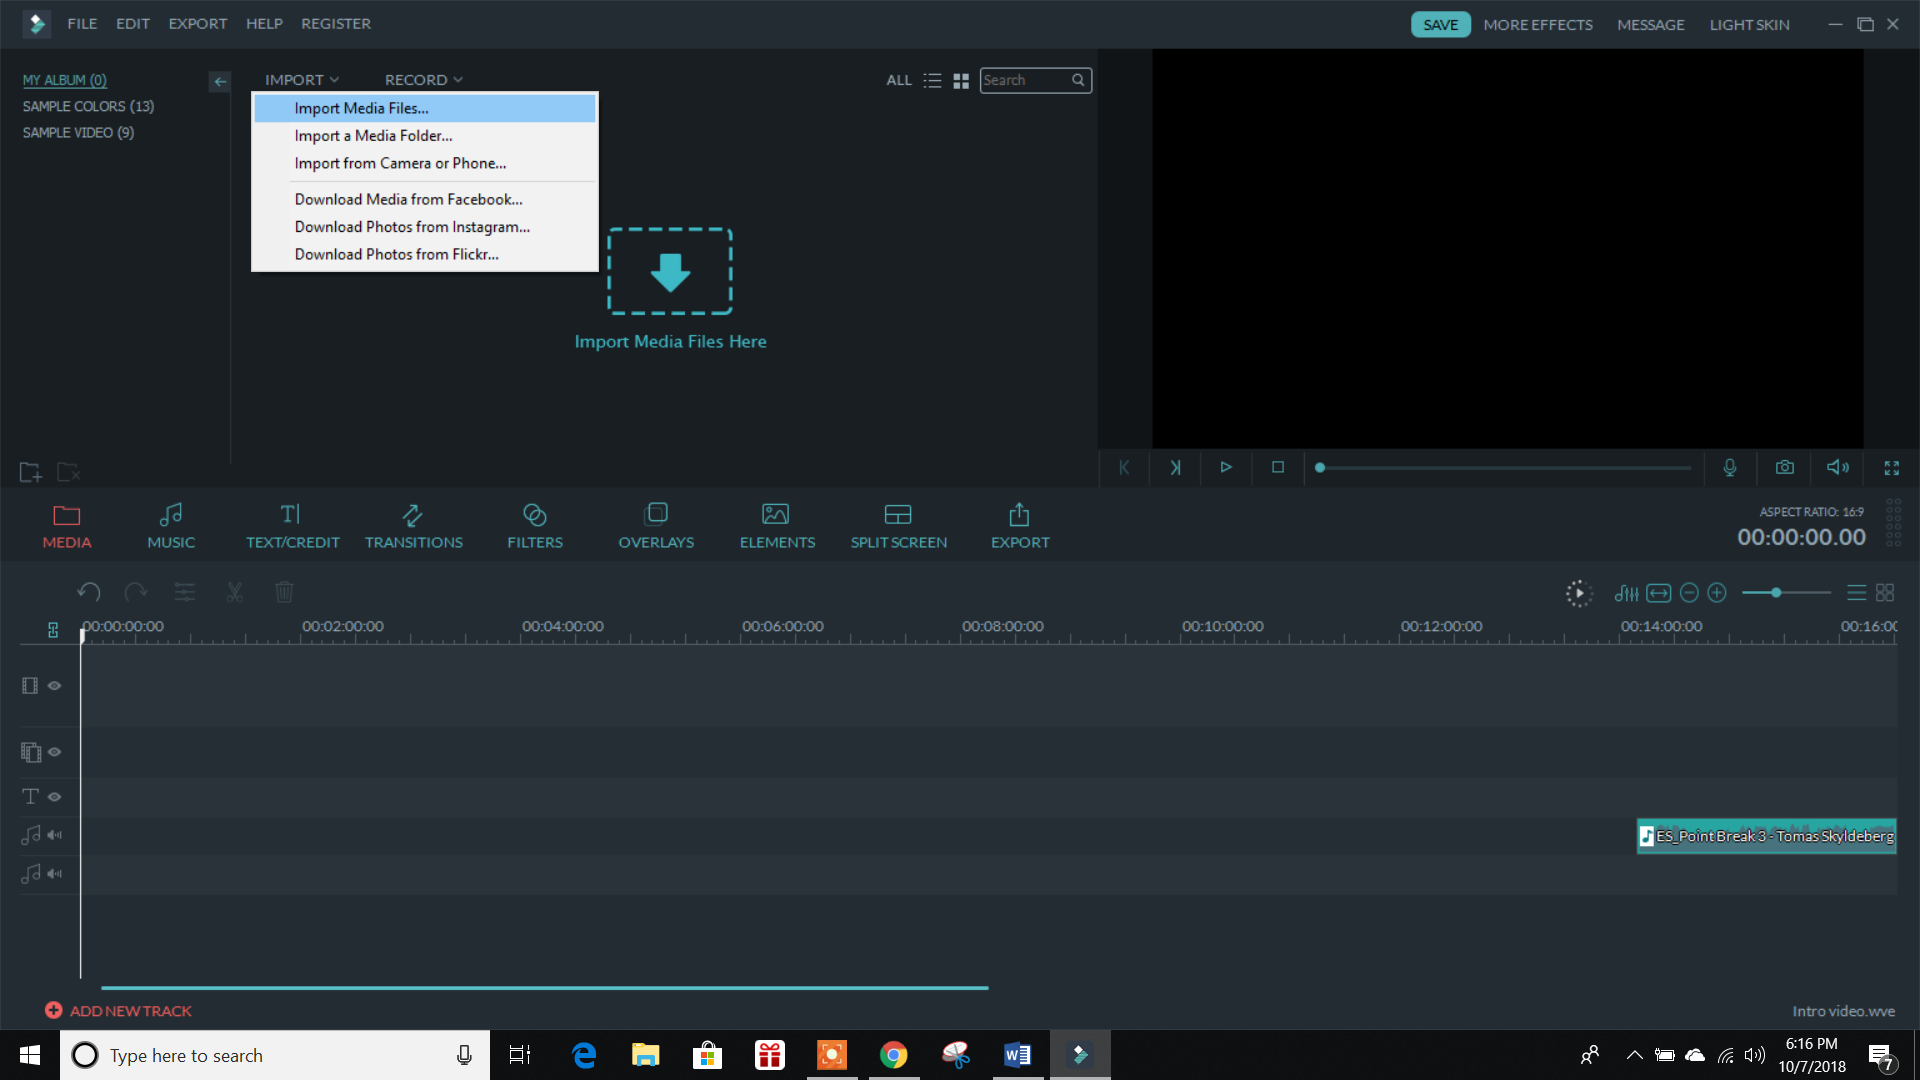Delete selection with the trash icon
The height and width of the screenshot is (1080, 1920).
pyautogui.click(x=284, y=592)
